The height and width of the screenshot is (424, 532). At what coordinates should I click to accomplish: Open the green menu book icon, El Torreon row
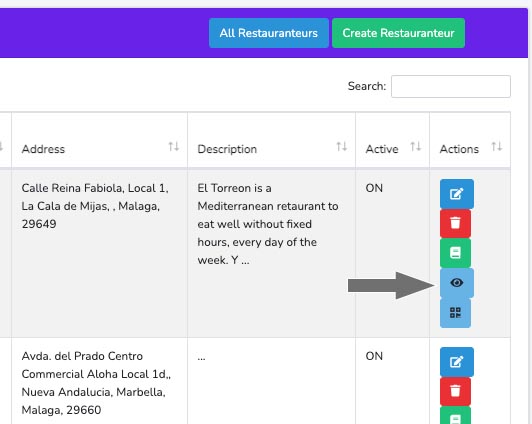(455, 253)
